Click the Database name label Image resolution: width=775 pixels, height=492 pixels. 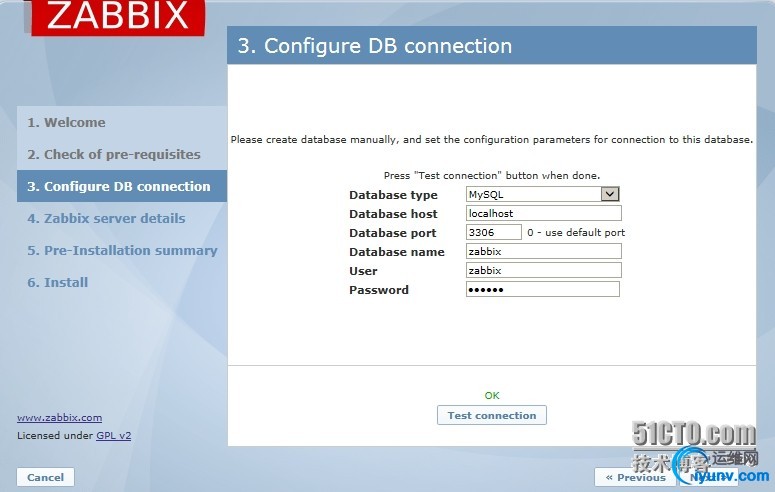(396, 252)
